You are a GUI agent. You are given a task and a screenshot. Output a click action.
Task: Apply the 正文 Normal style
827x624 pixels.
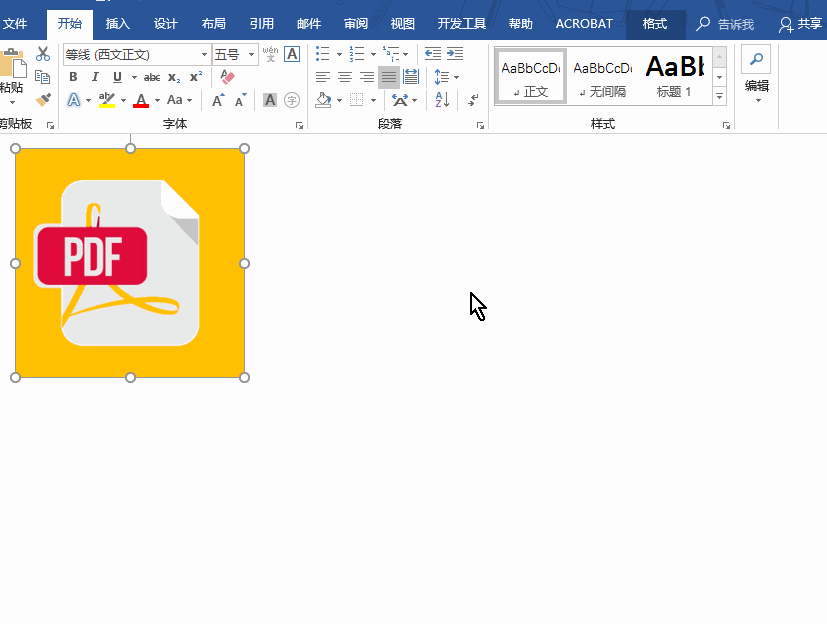pos(531,76)
